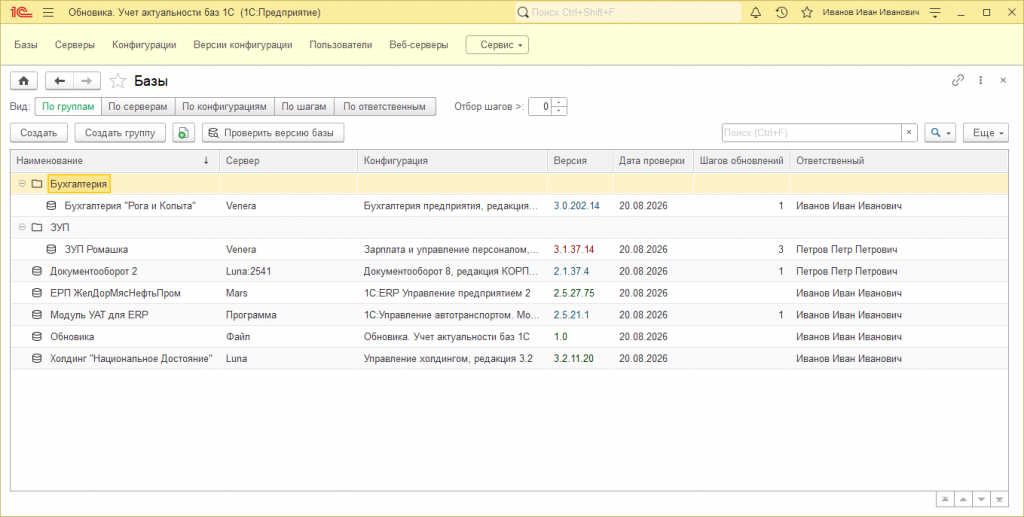
Task: Open history clock icon
Action: [781, 12]
